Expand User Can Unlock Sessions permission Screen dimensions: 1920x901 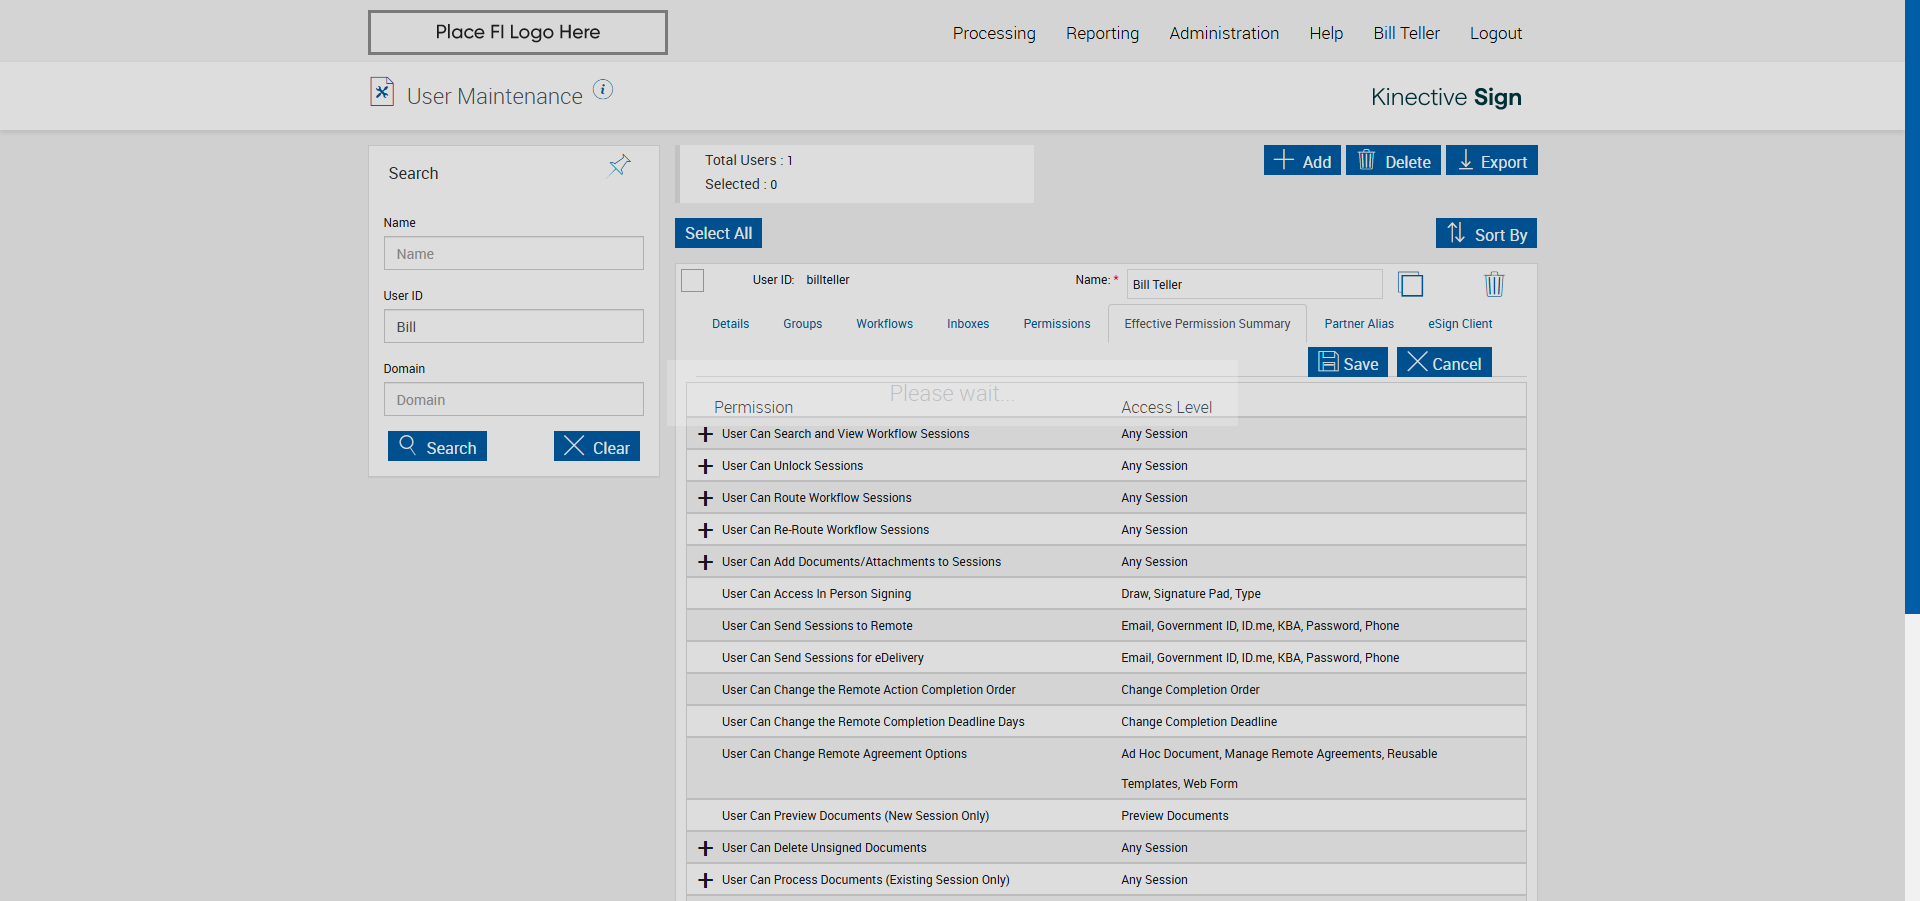705,467
